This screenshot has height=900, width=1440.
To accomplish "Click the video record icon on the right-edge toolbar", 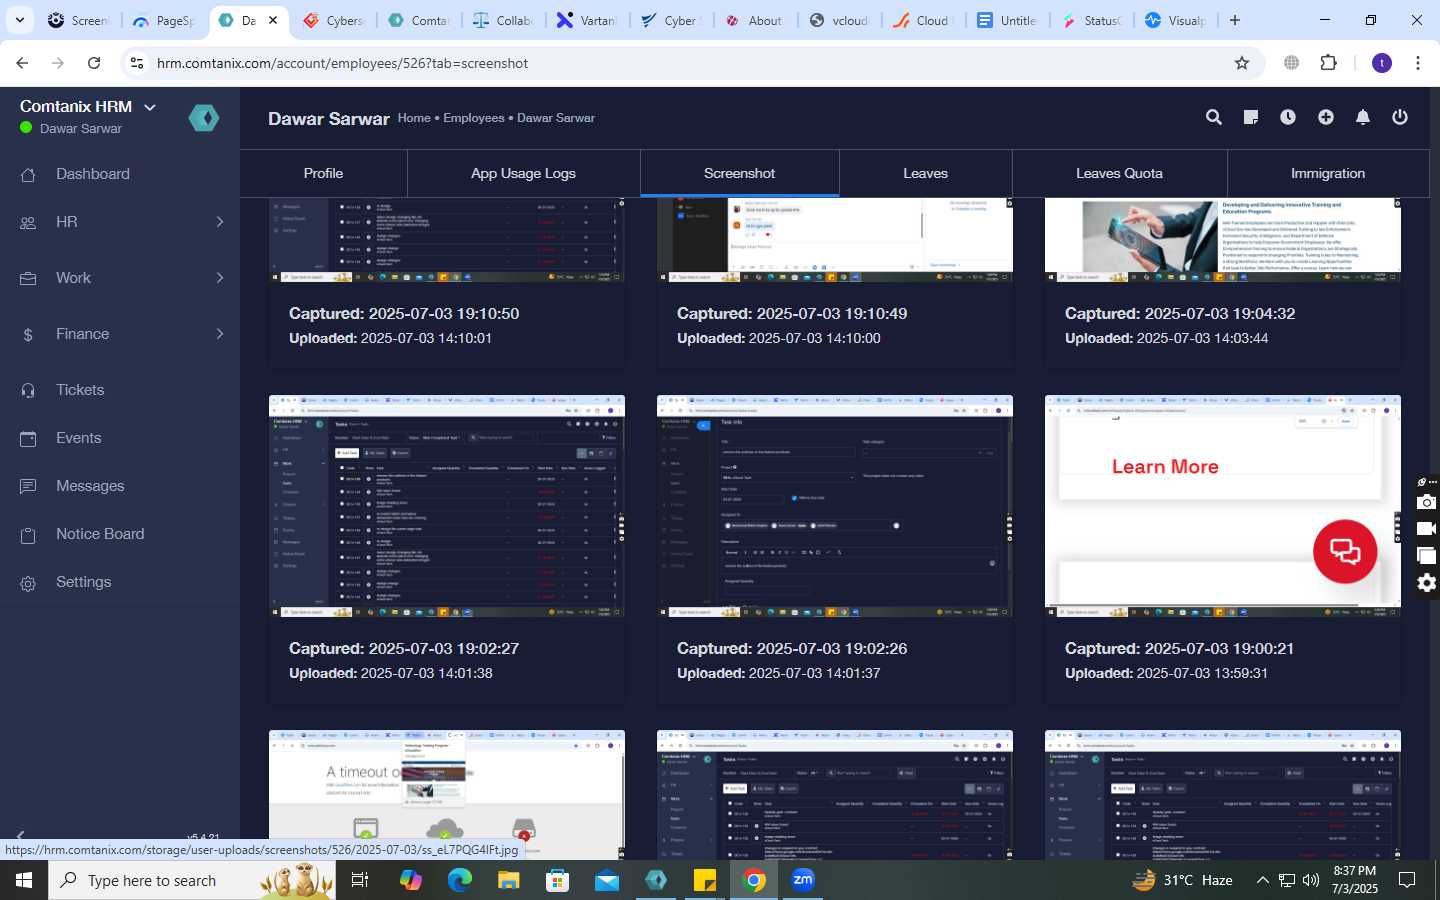I will [1427, 529].
